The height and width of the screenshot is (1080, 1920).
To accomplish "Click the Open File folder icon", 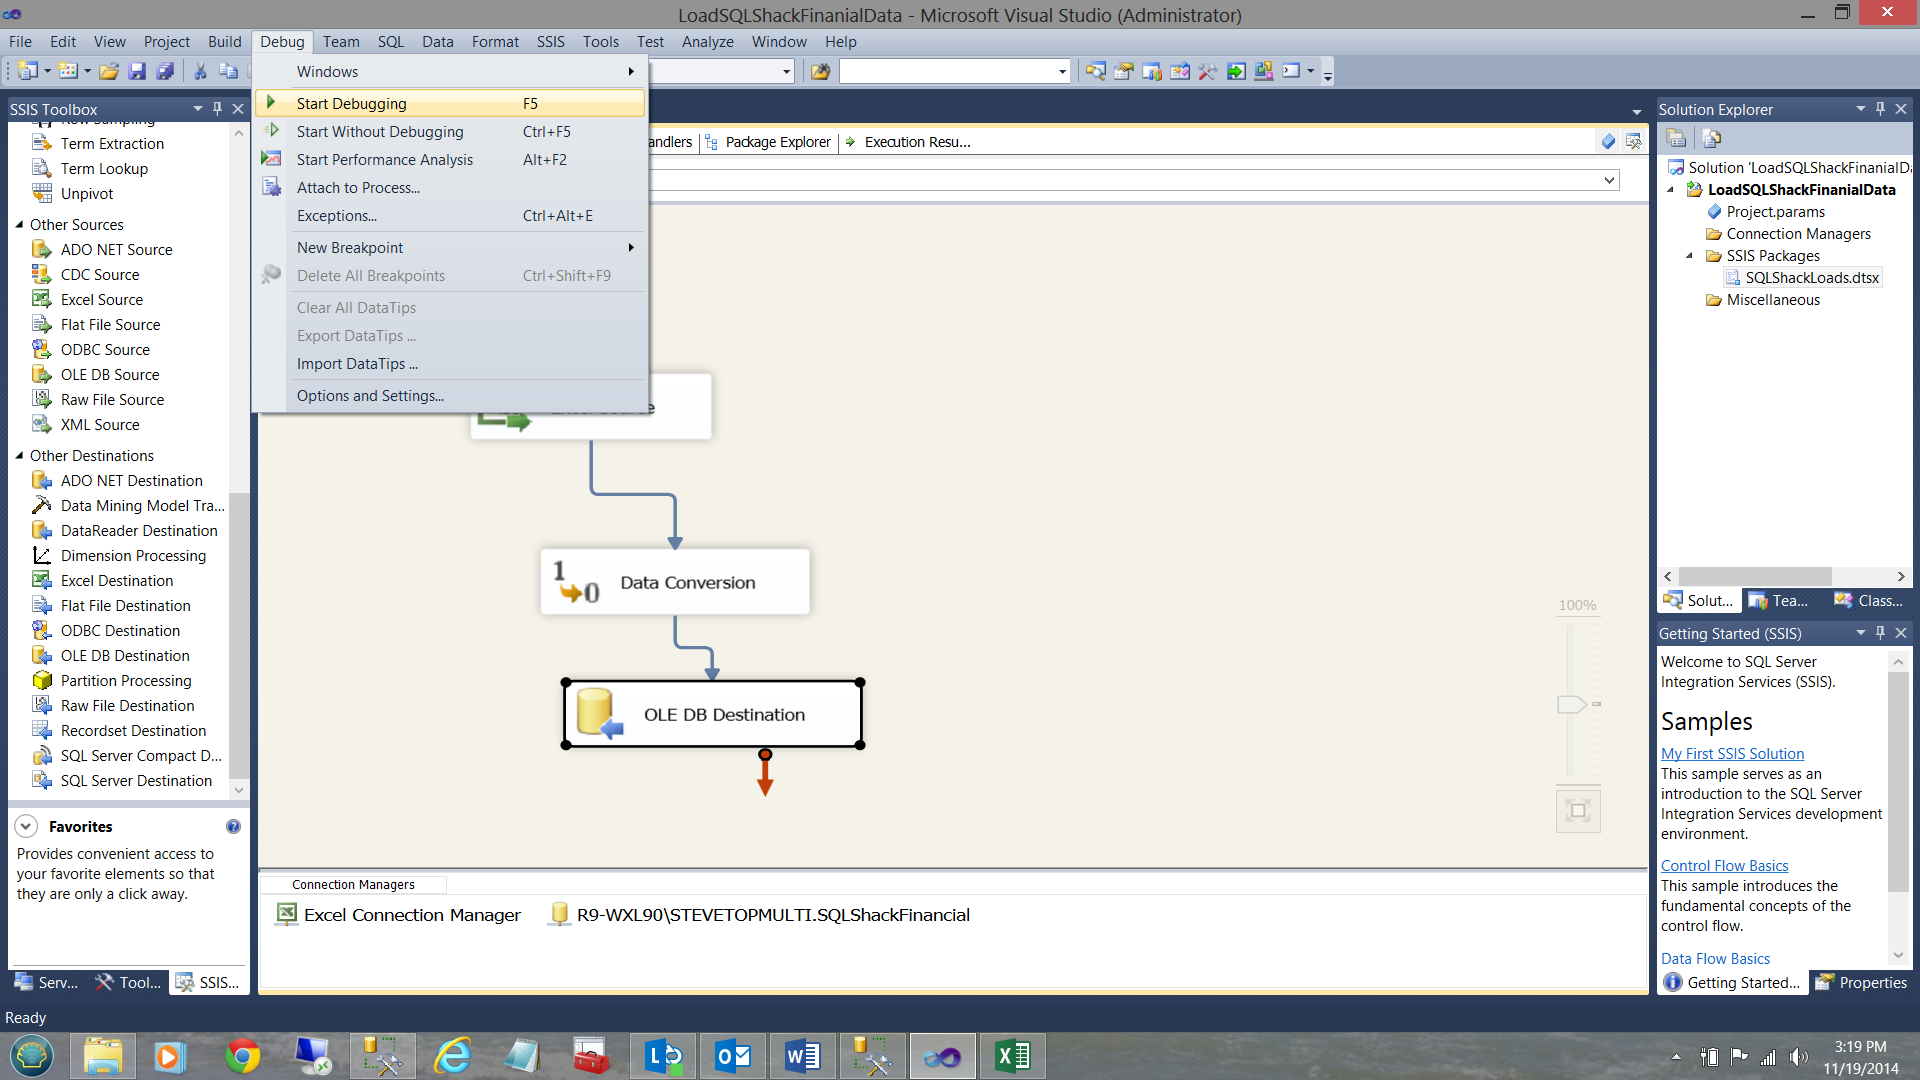I will [x=109, y=71].
